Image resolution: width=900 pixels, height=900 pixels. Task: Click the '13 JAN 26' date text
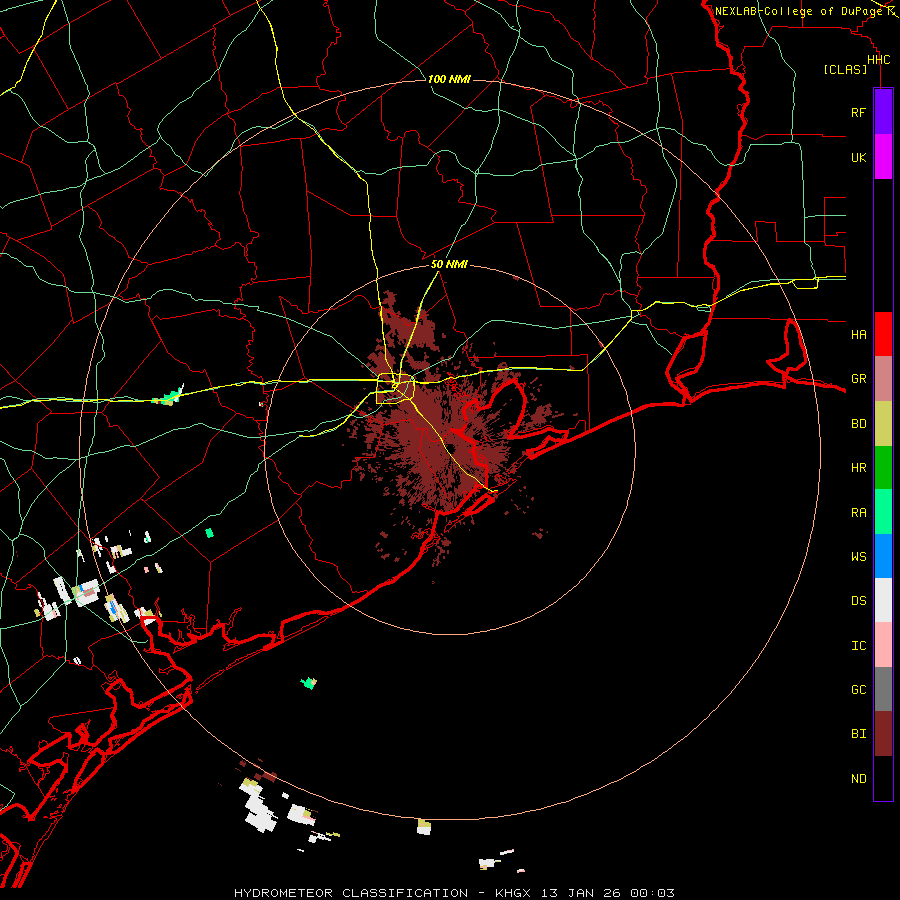(x=581, y=893)
